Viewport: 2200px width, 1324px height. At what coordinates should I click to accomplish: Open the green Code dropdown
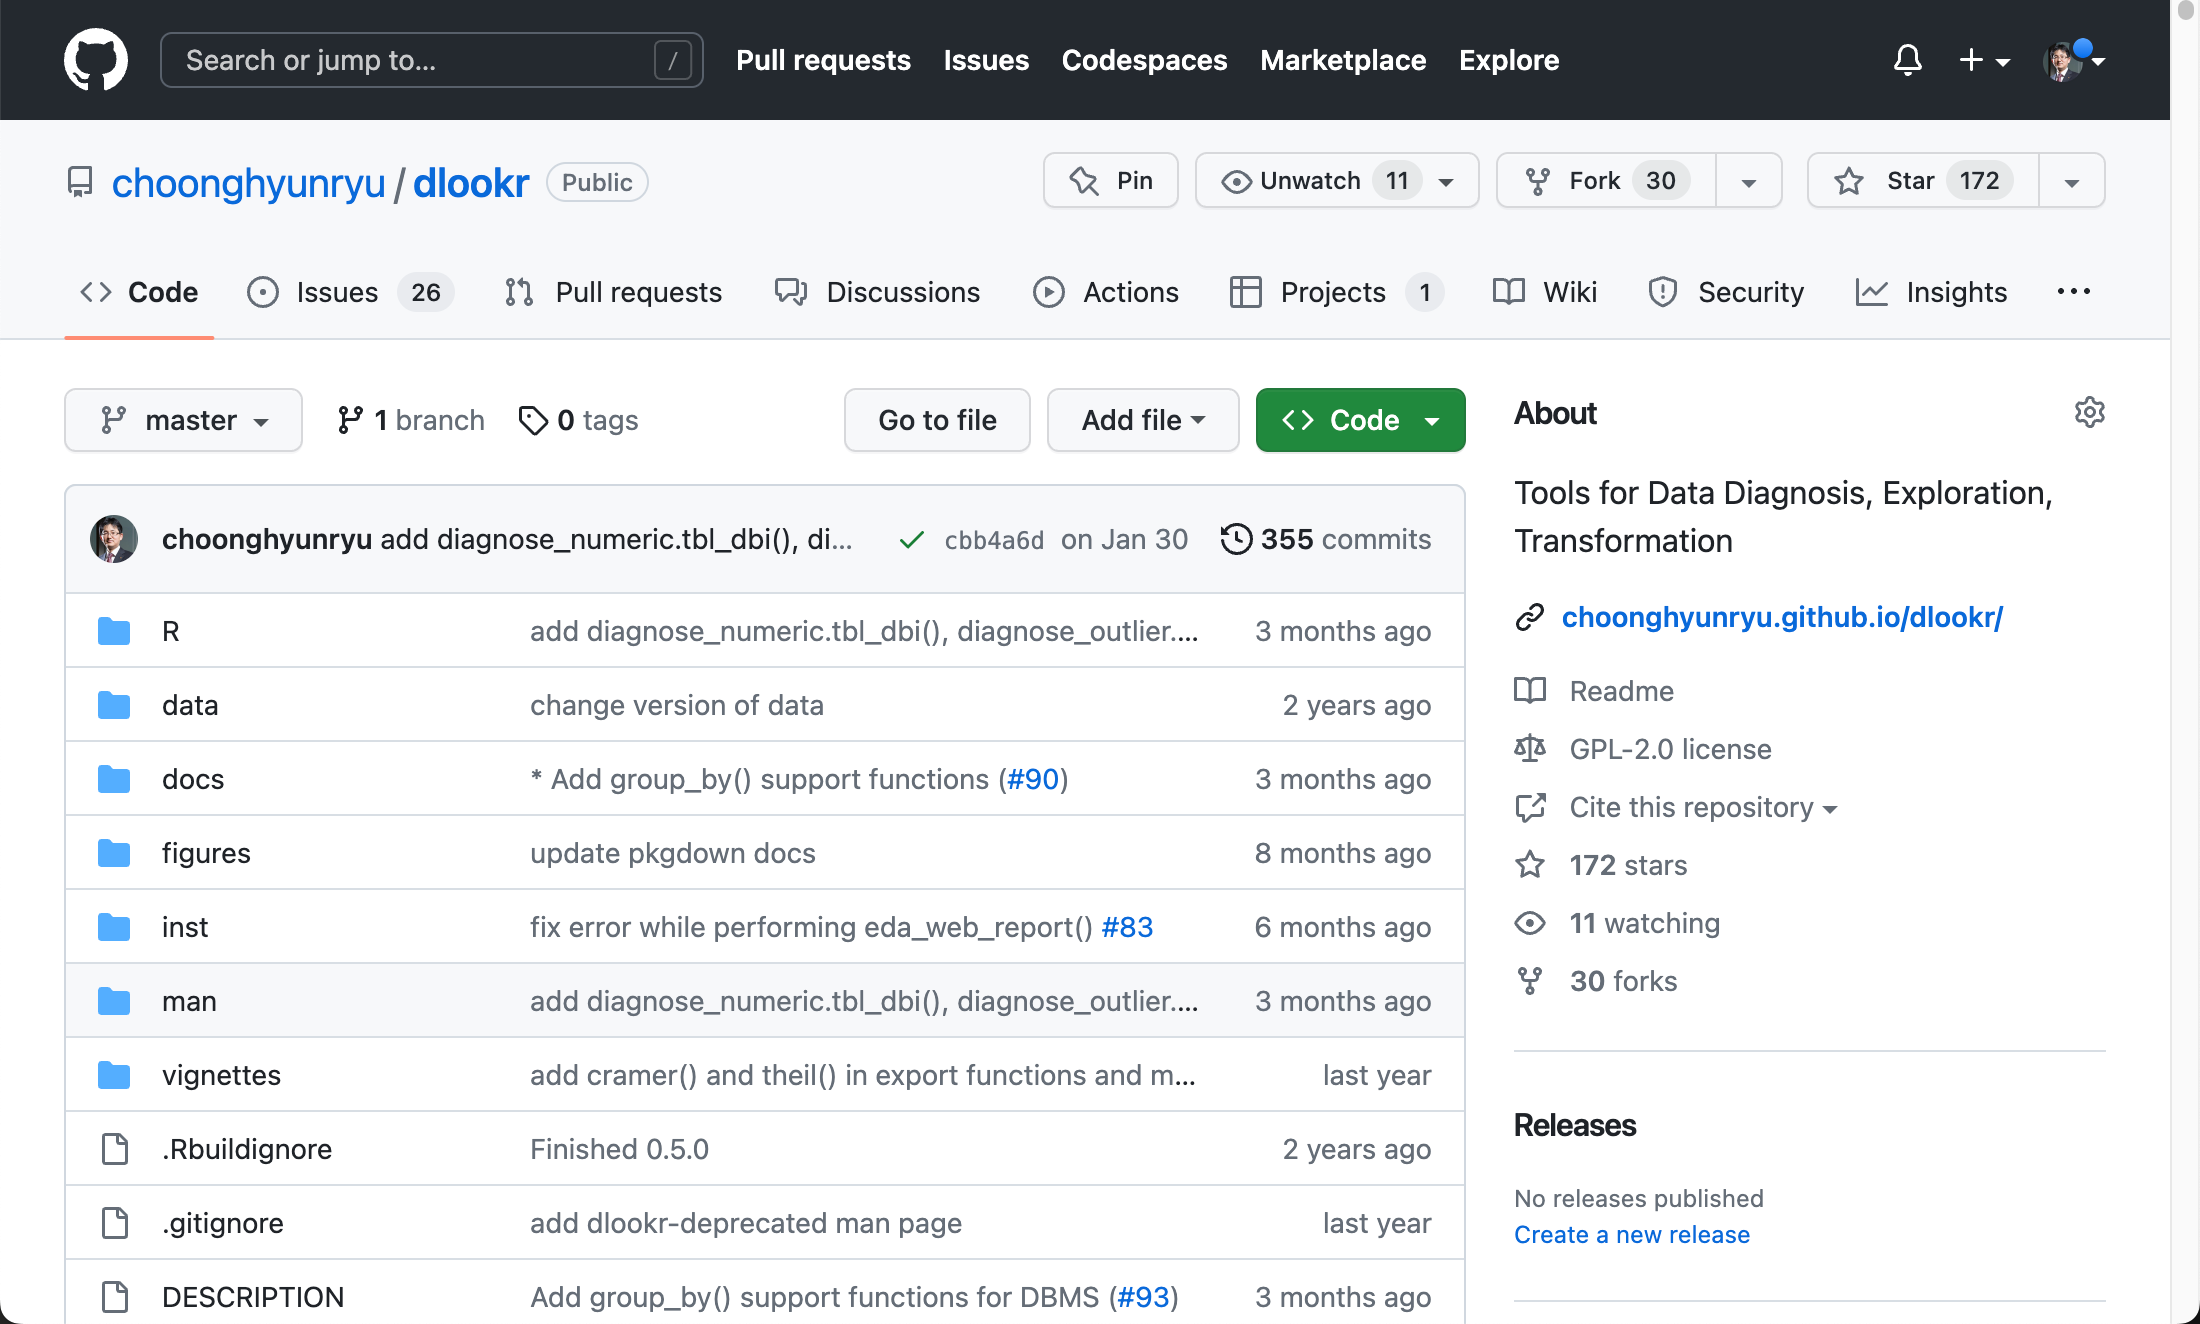coord(1360,420)
